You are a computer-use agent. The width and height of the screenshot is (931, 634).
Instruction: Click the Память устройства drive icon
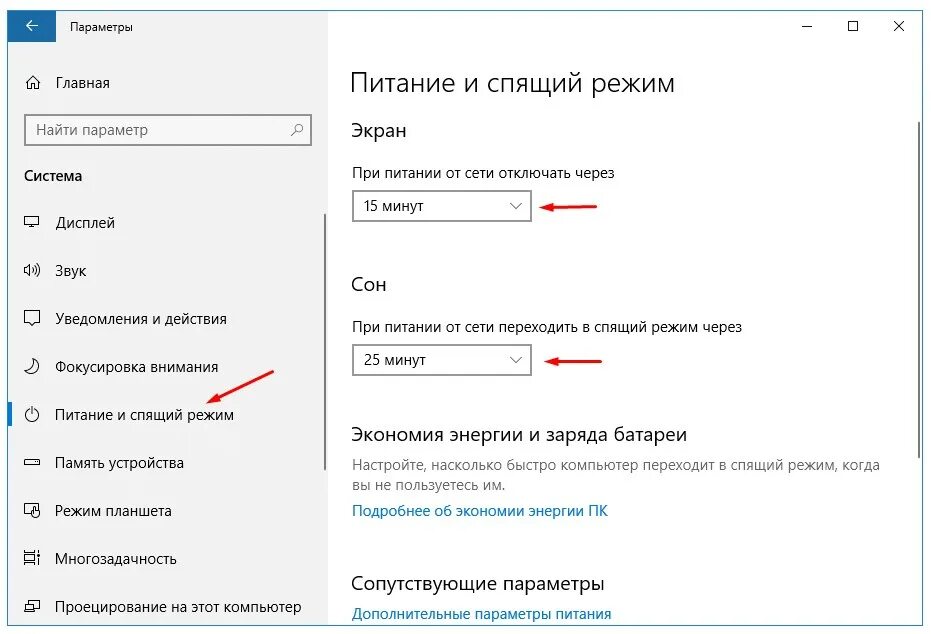(x=31, y=462)
